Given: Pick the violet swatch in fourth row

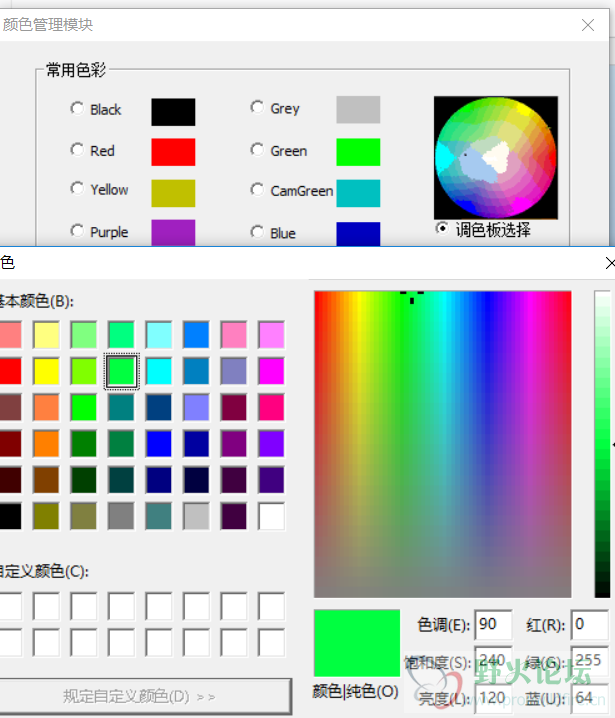Looking at the screenshot, I should coord(272,444).
